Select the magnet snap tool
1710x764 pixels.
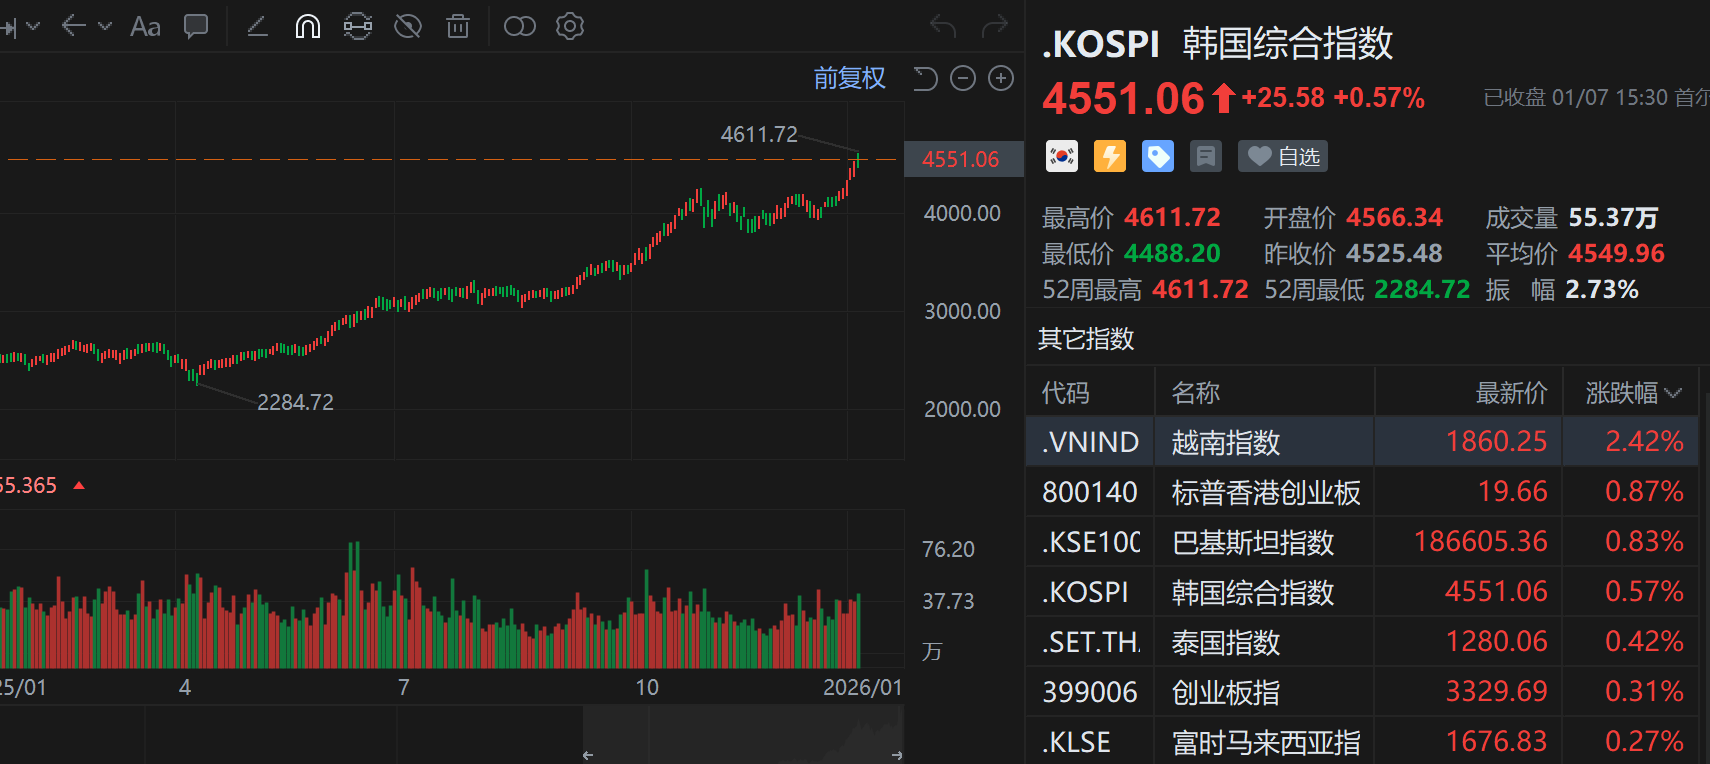[308, 27]
